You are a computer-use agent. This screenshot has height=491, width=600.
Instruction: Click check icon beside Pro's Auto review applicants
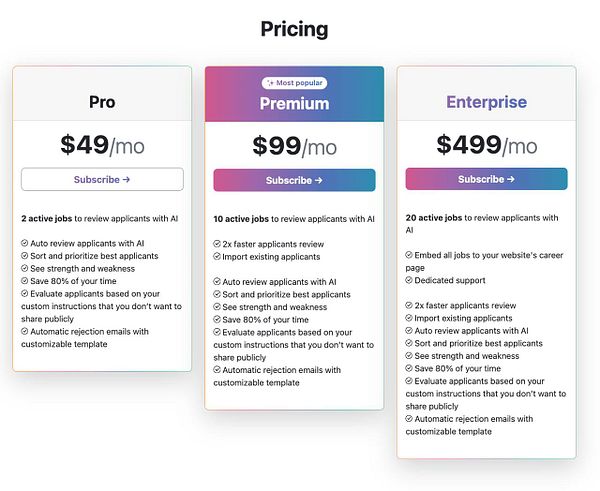pyautogui.click(x=25, y=243)
